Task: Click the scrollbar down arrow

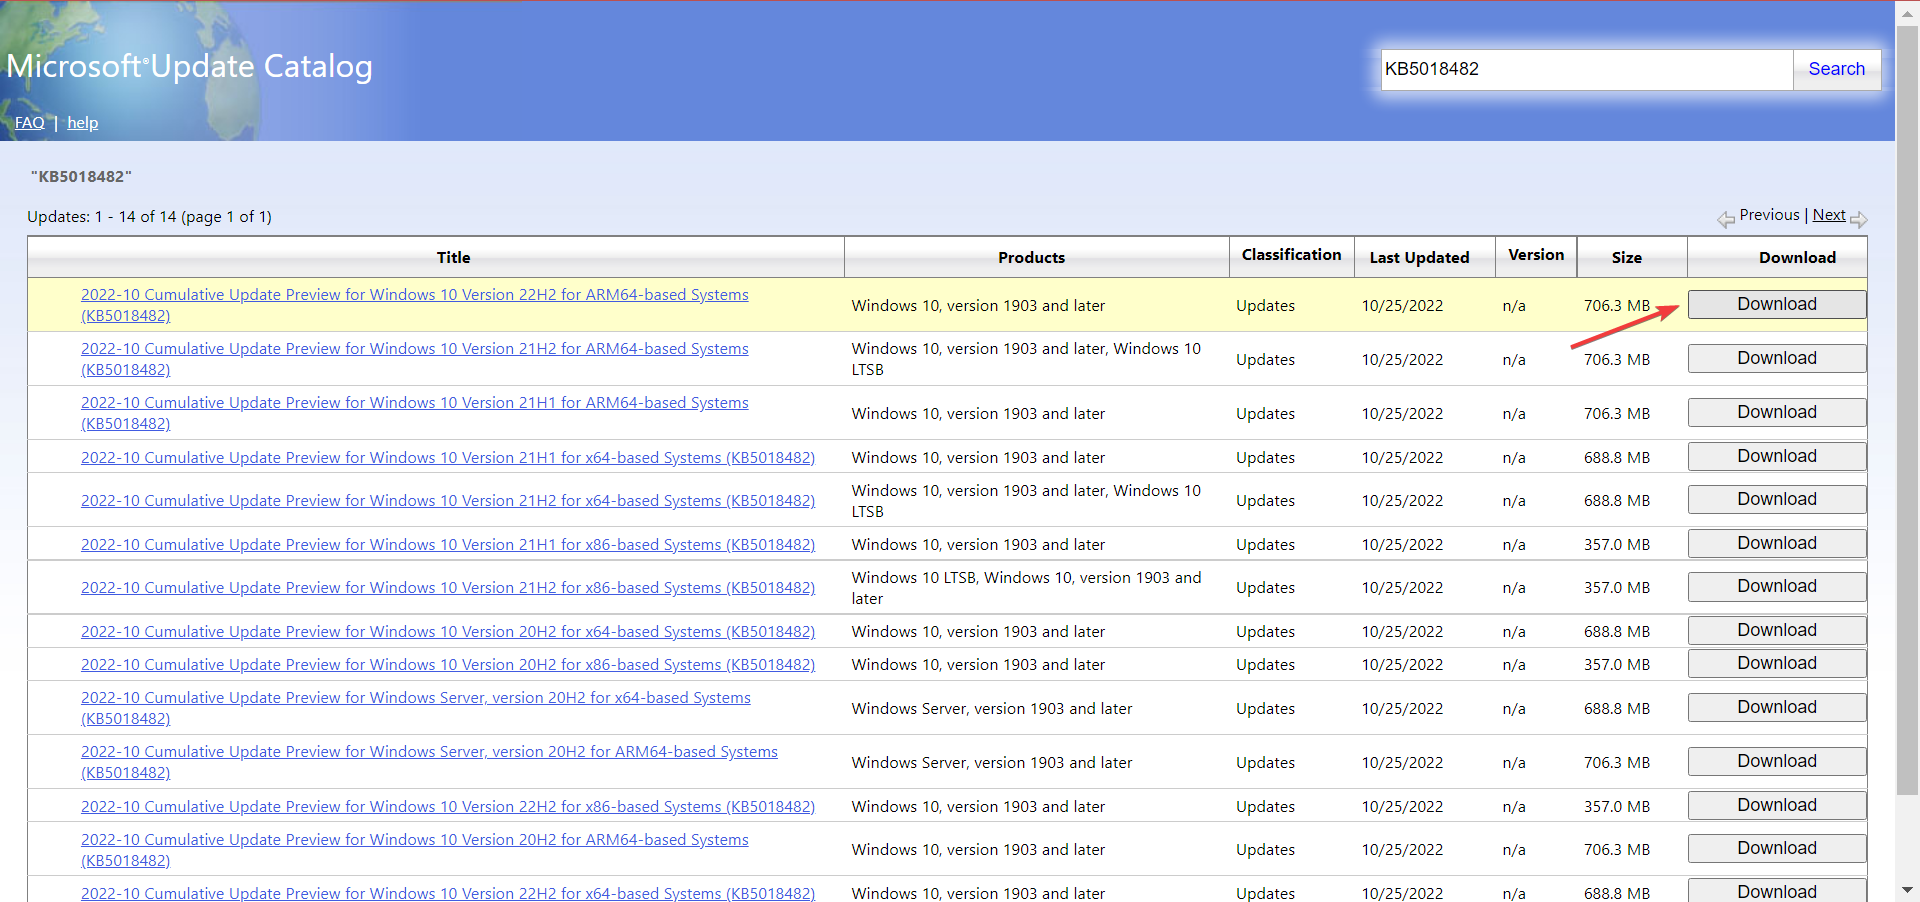Action: (x=1907, y=890)
